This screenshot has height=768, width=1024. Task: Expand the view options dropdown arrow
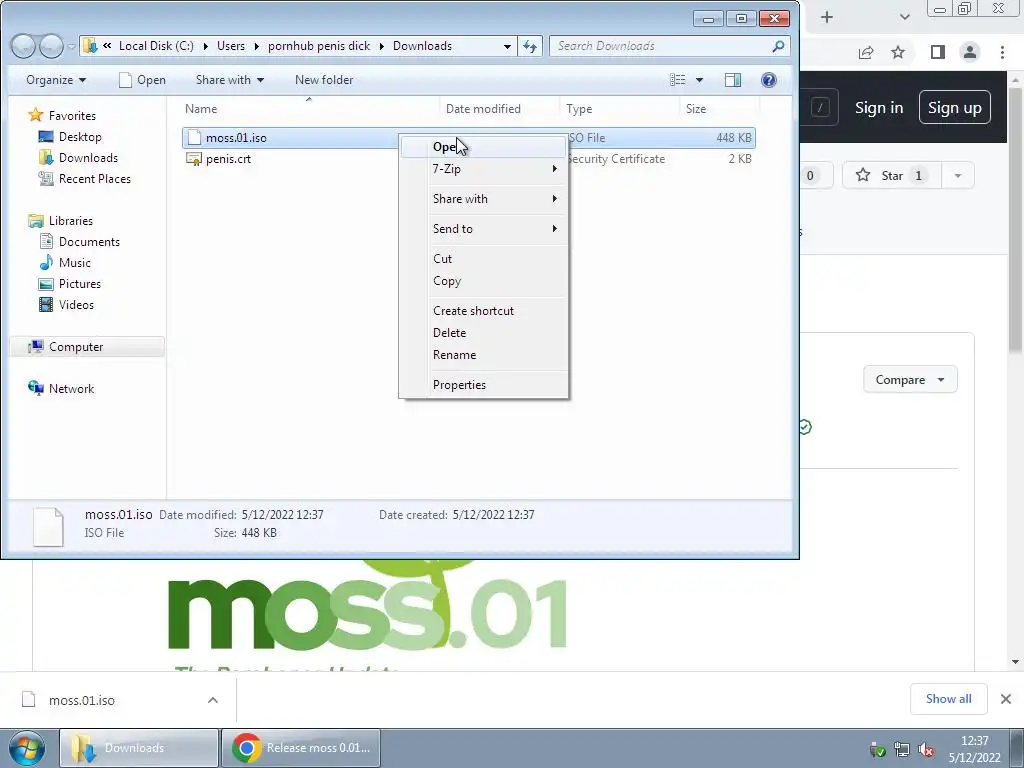point(699,80)
